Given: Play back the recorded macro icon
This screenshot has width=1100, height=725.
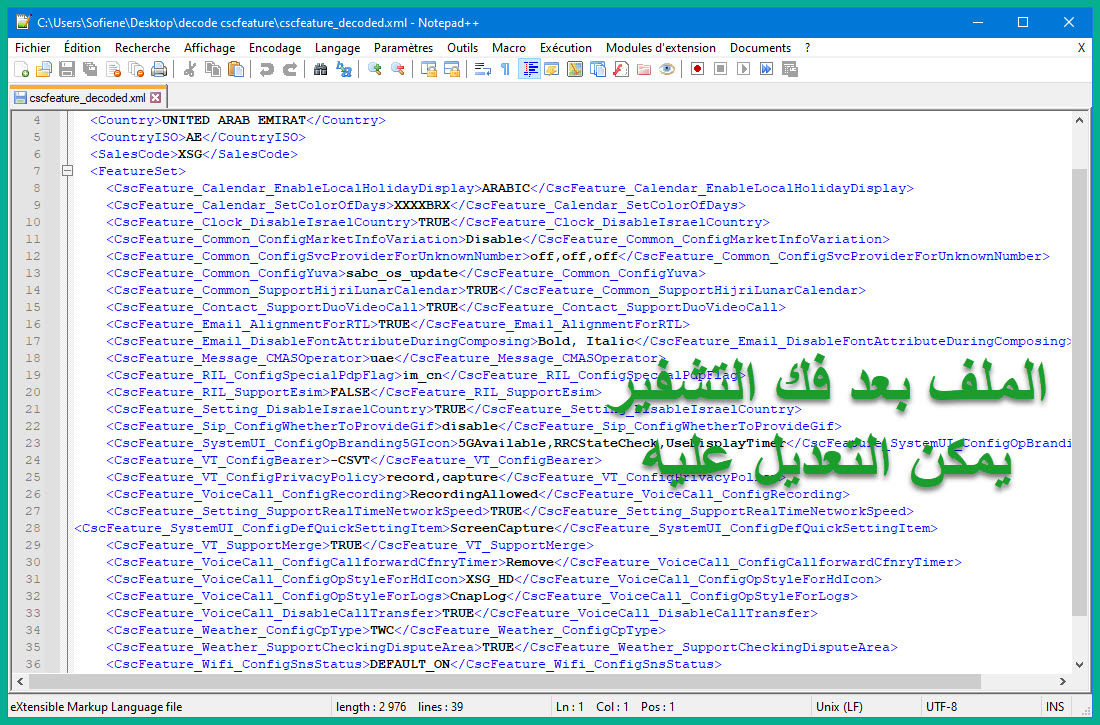Looking at the screenshot, I should (x=744, y=69).
